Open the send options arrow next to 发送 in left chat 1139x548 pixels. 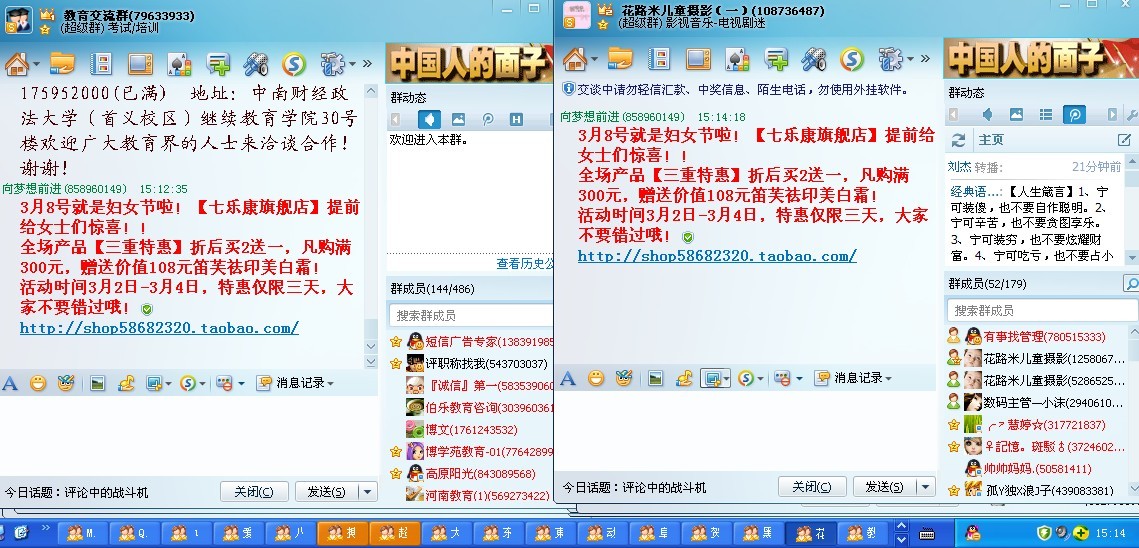pyautogui.click(x=367, y=491)
